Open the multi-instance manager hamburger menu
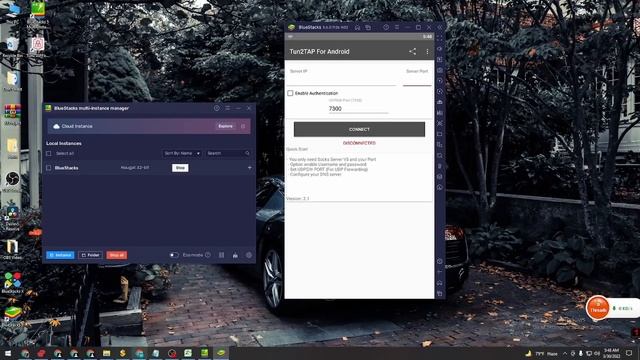Screen dimensions: 640x360 (228, 108)
